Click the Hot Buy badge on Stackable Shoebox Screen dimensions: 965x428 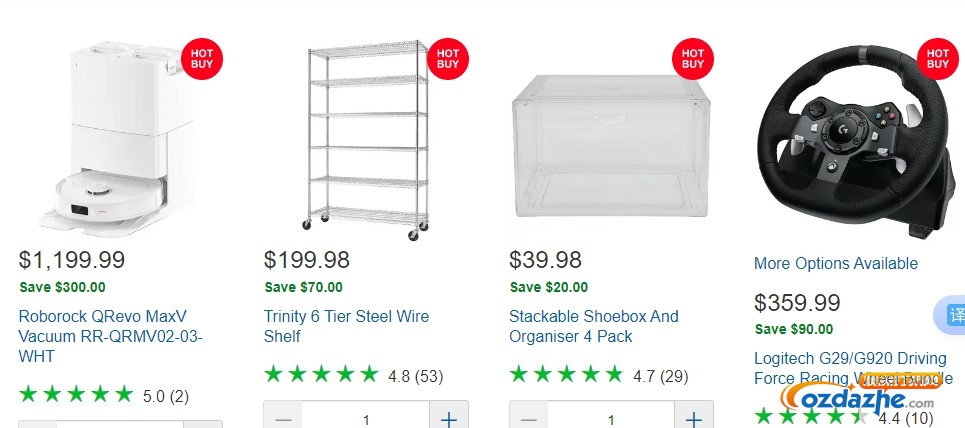coord(692,59)
